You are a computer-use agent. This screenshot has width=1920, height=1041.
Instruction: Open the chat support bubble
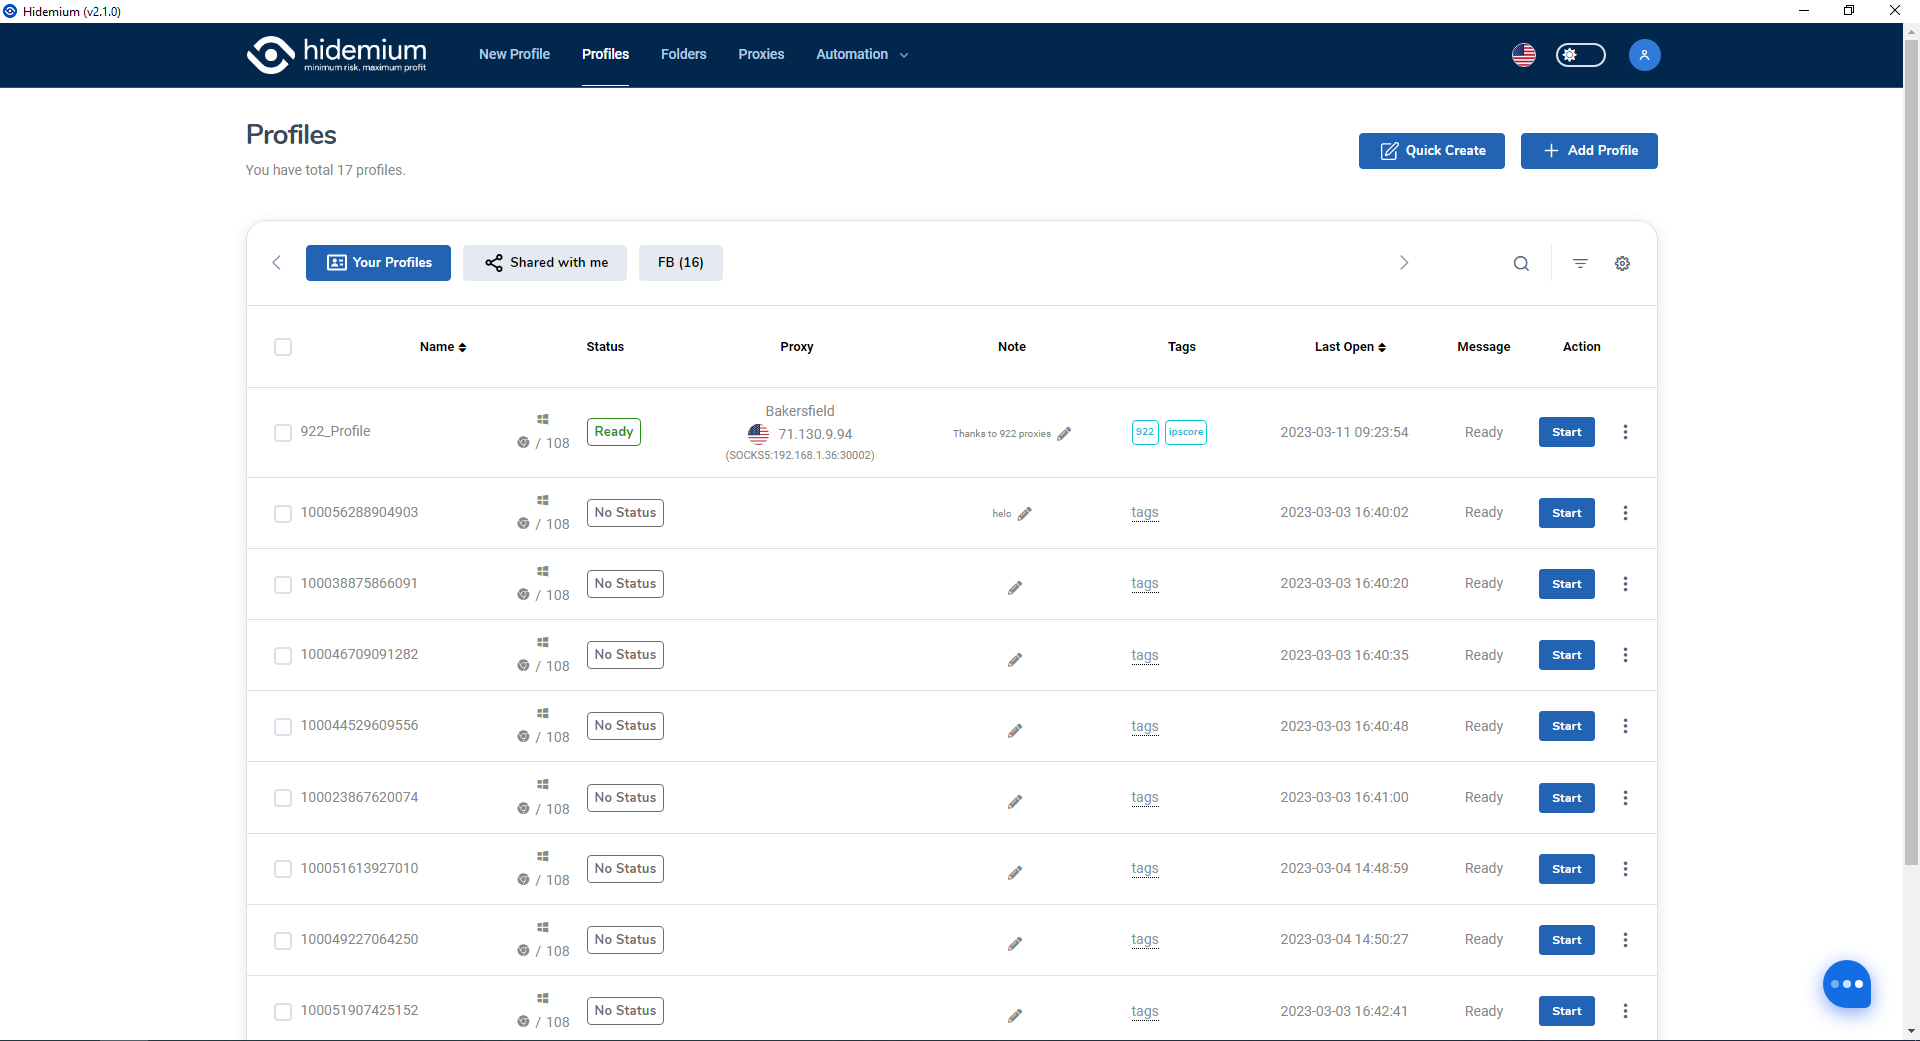pyautogui.click(x=1846, y=984)
